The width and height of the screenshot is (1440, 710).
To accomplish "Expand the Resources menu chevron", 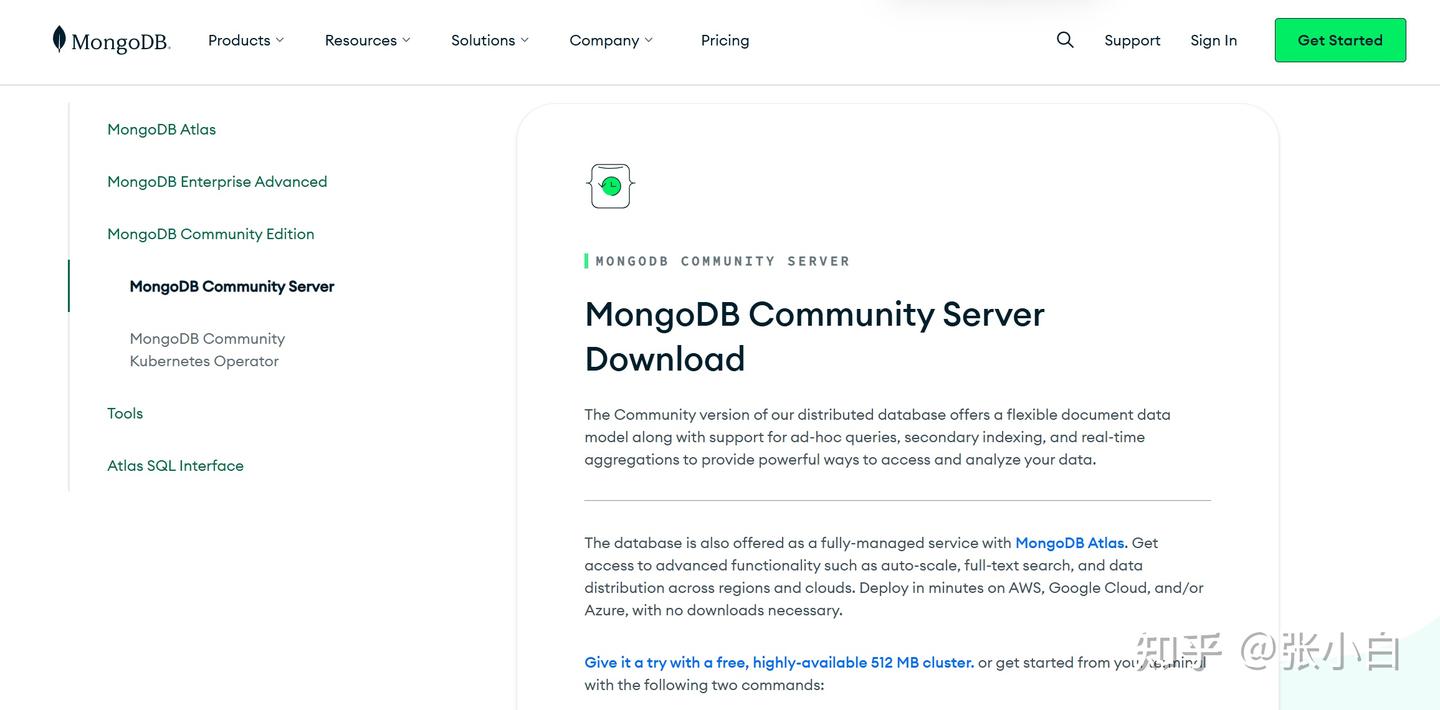I will (x=406, y=40).
